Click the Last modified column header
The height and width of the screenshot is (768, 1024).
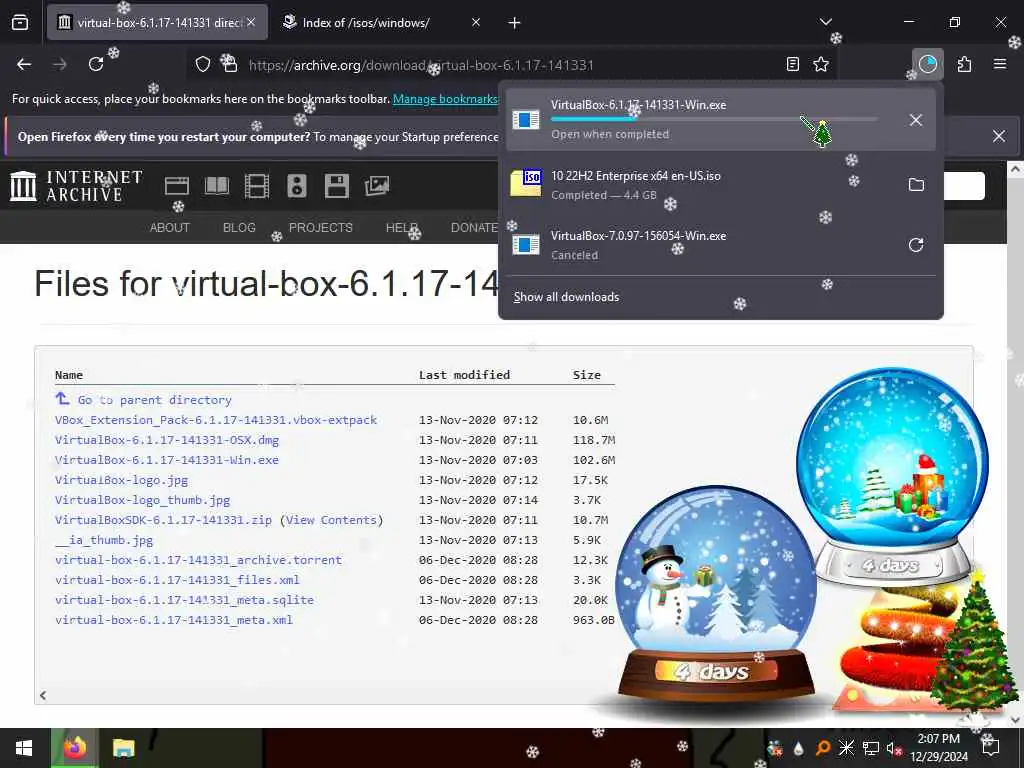(464, 375)
